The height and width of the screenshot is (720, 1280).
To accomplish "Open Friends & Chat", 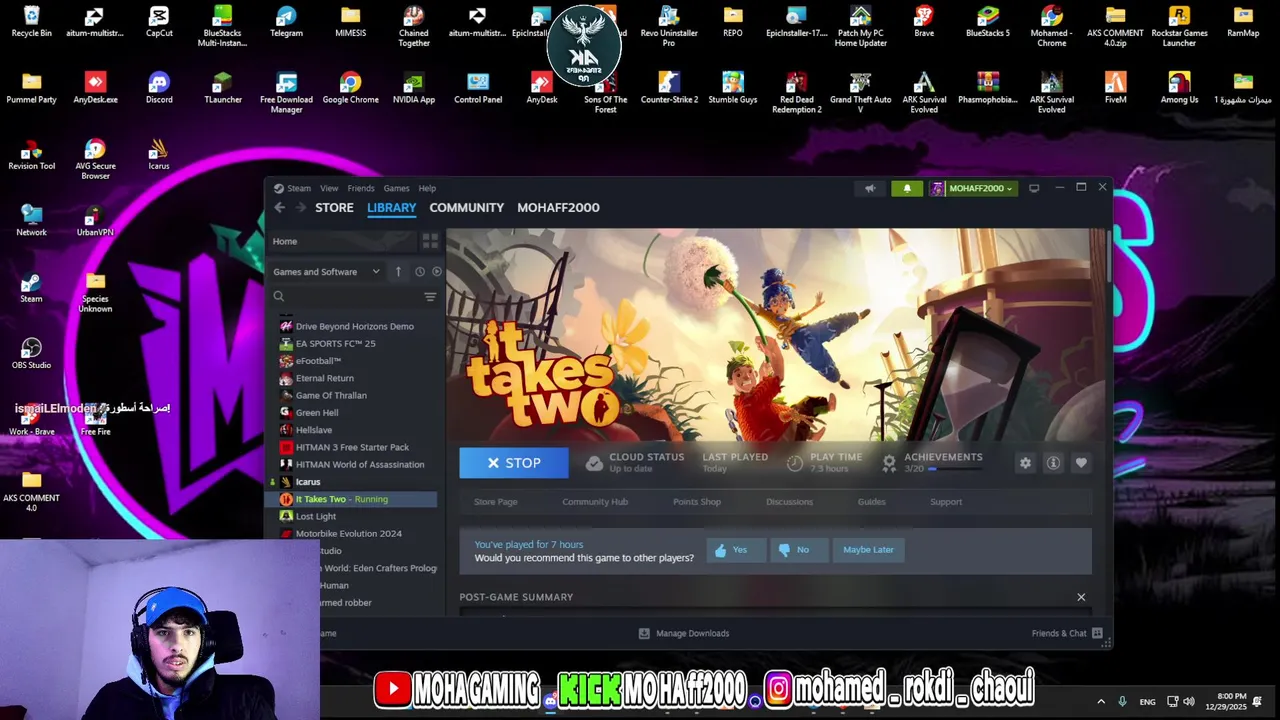I will click(1067, 633).
